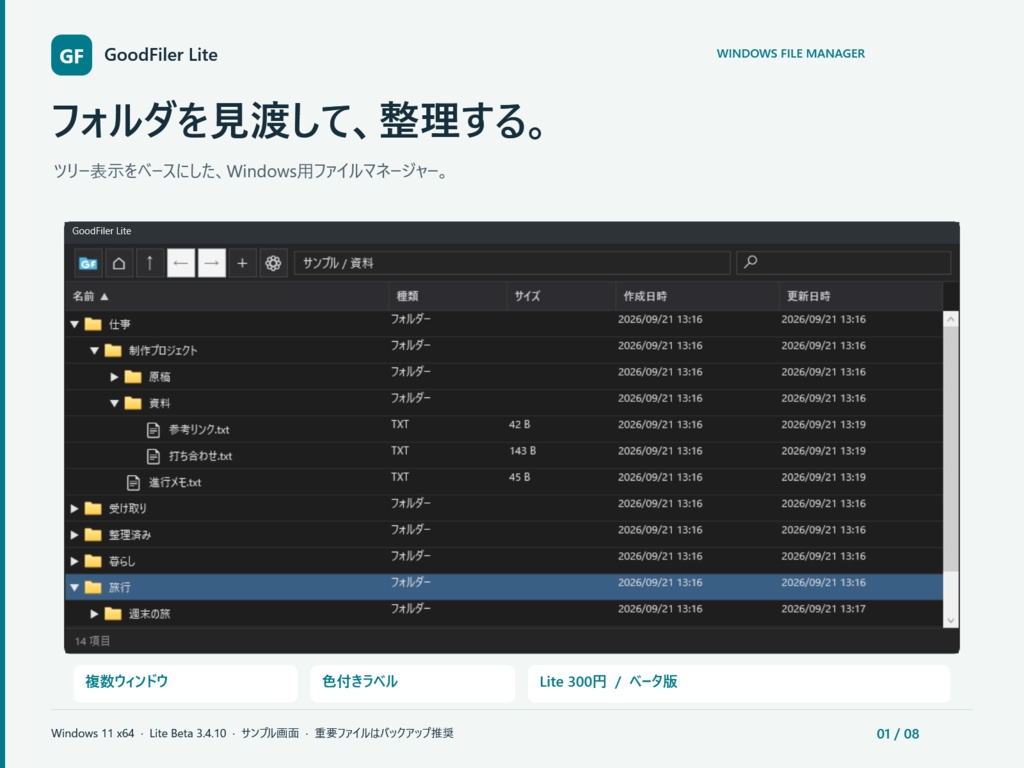Click the 資料 folder icon
The image size is (1024, 768).
(x=133, y=403)
